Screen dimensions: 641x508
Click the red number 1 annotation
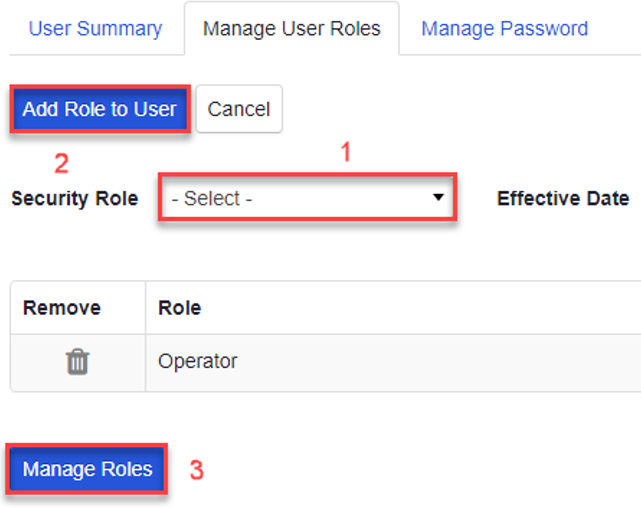click(x=346, y=153)
